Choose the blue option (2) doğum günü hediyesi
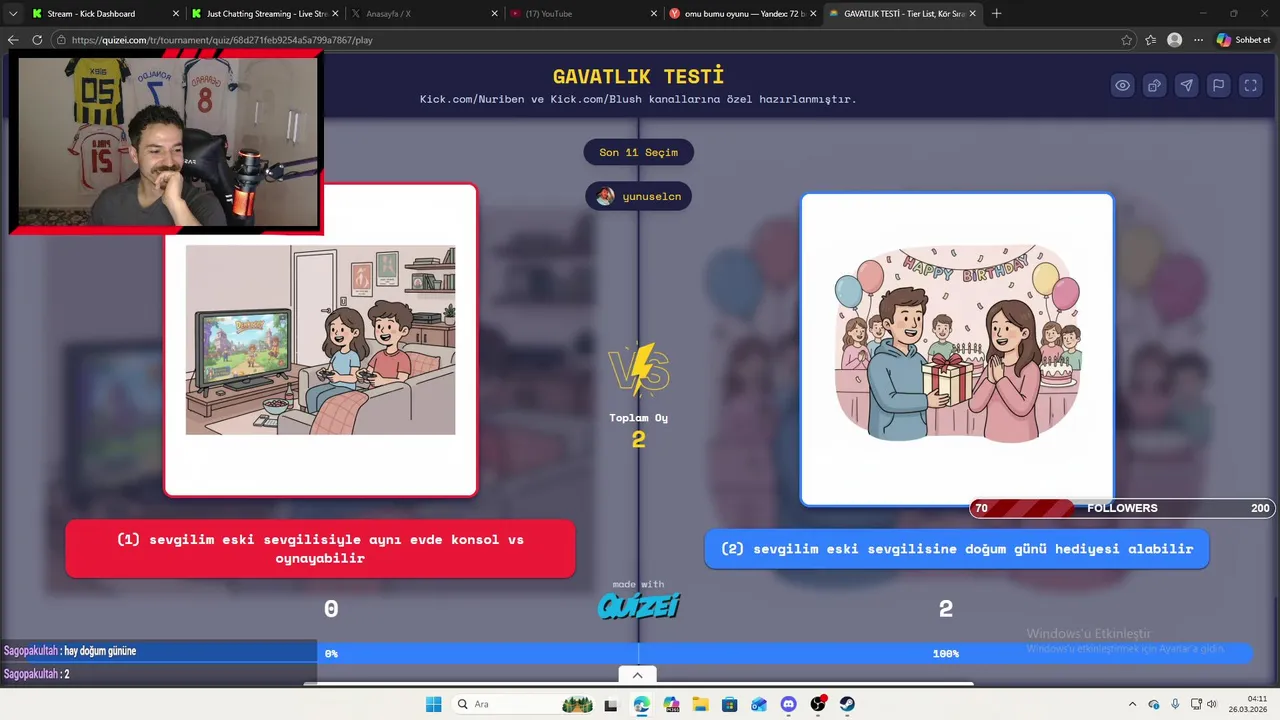This screenshot has height=720, width=1280. tap(957, 549)
